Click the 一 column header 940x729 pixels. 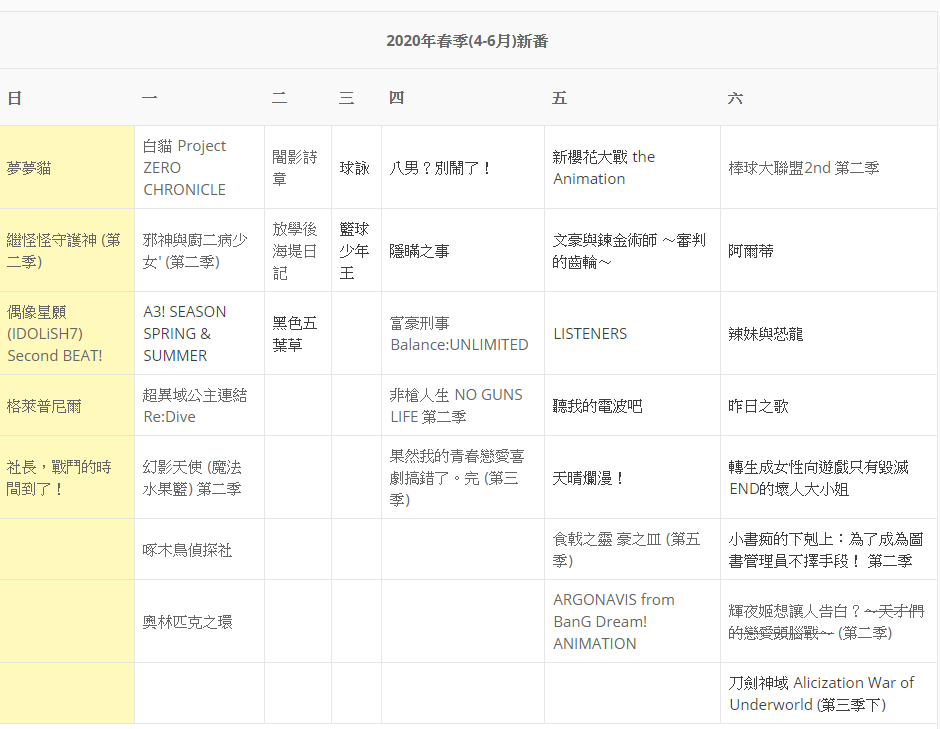click(150, 98)
